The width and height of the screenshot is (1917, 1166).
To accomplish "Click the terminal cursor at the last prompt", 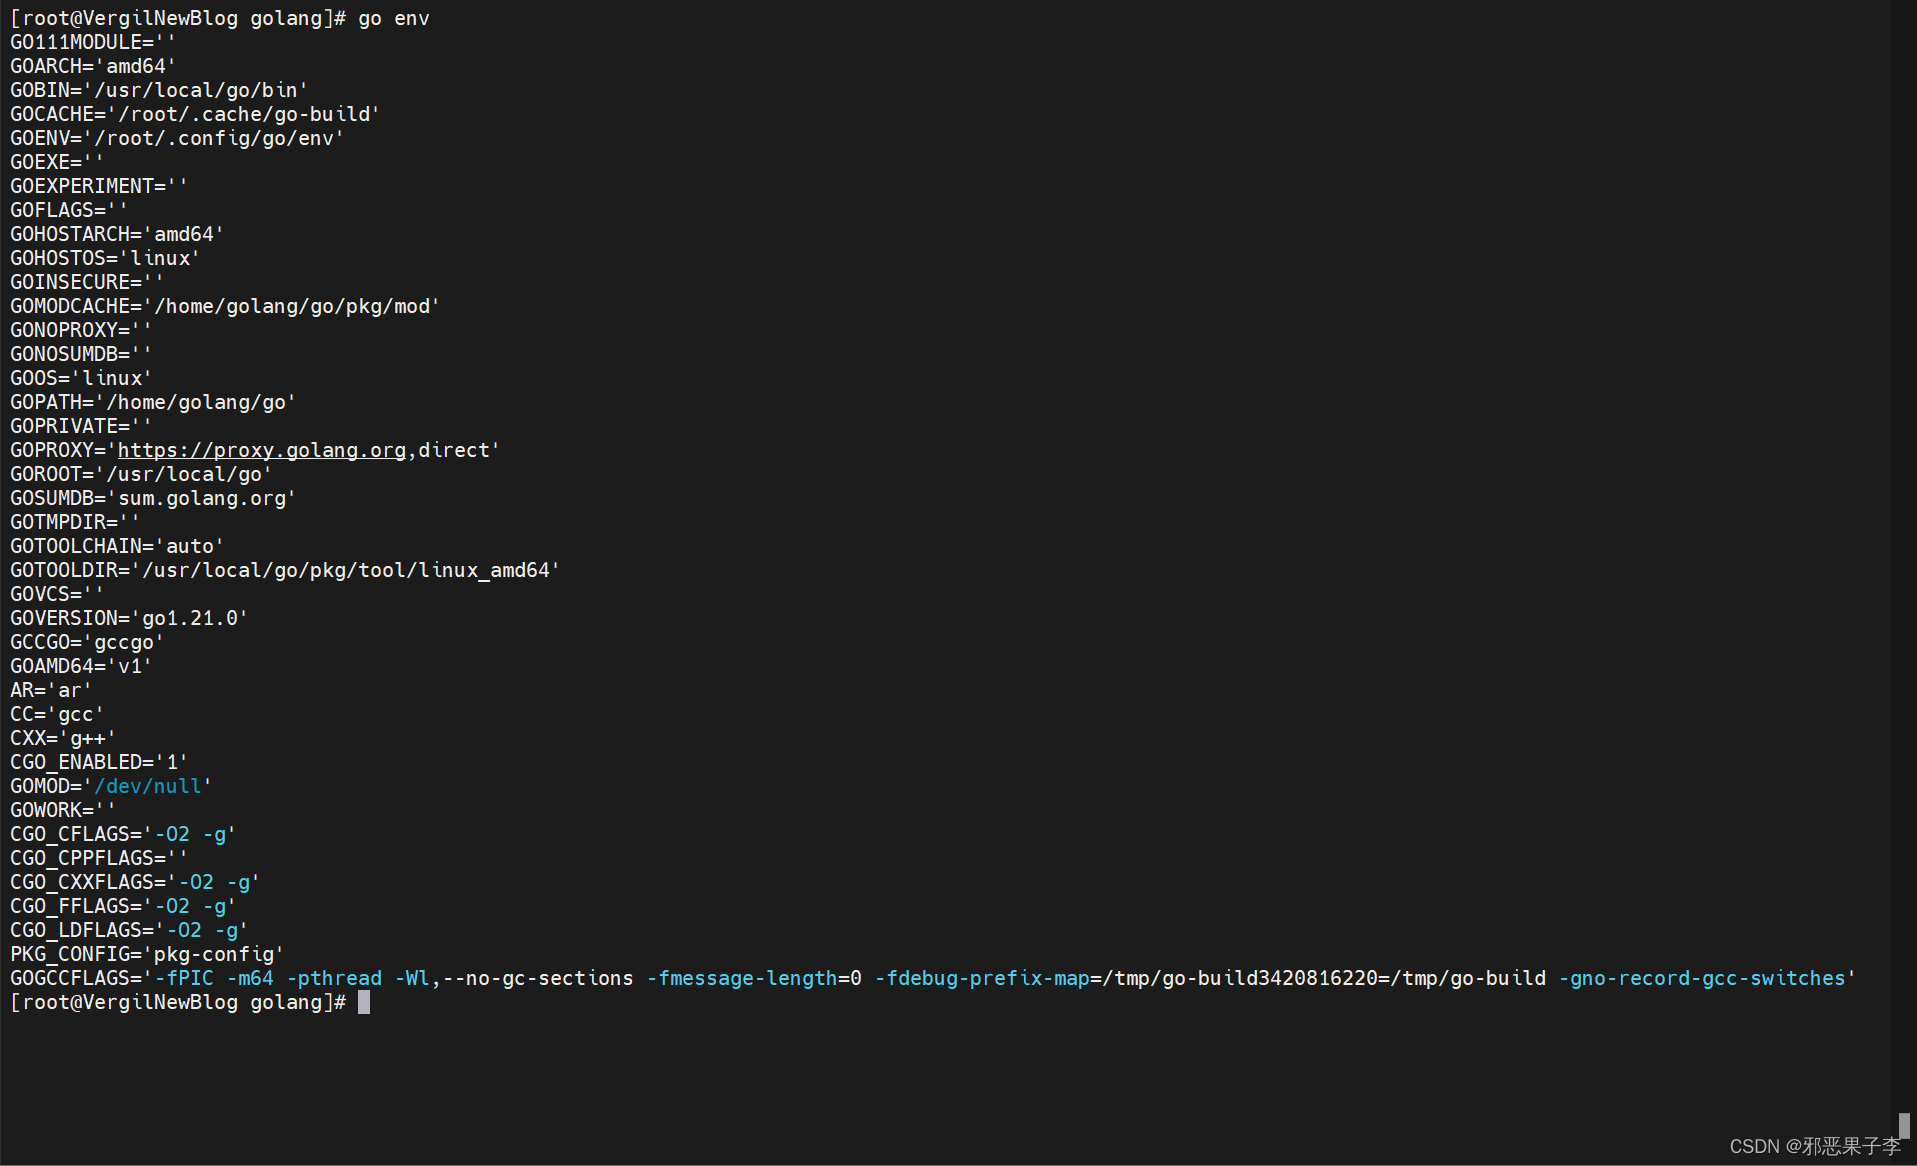I will (364, 1002).
